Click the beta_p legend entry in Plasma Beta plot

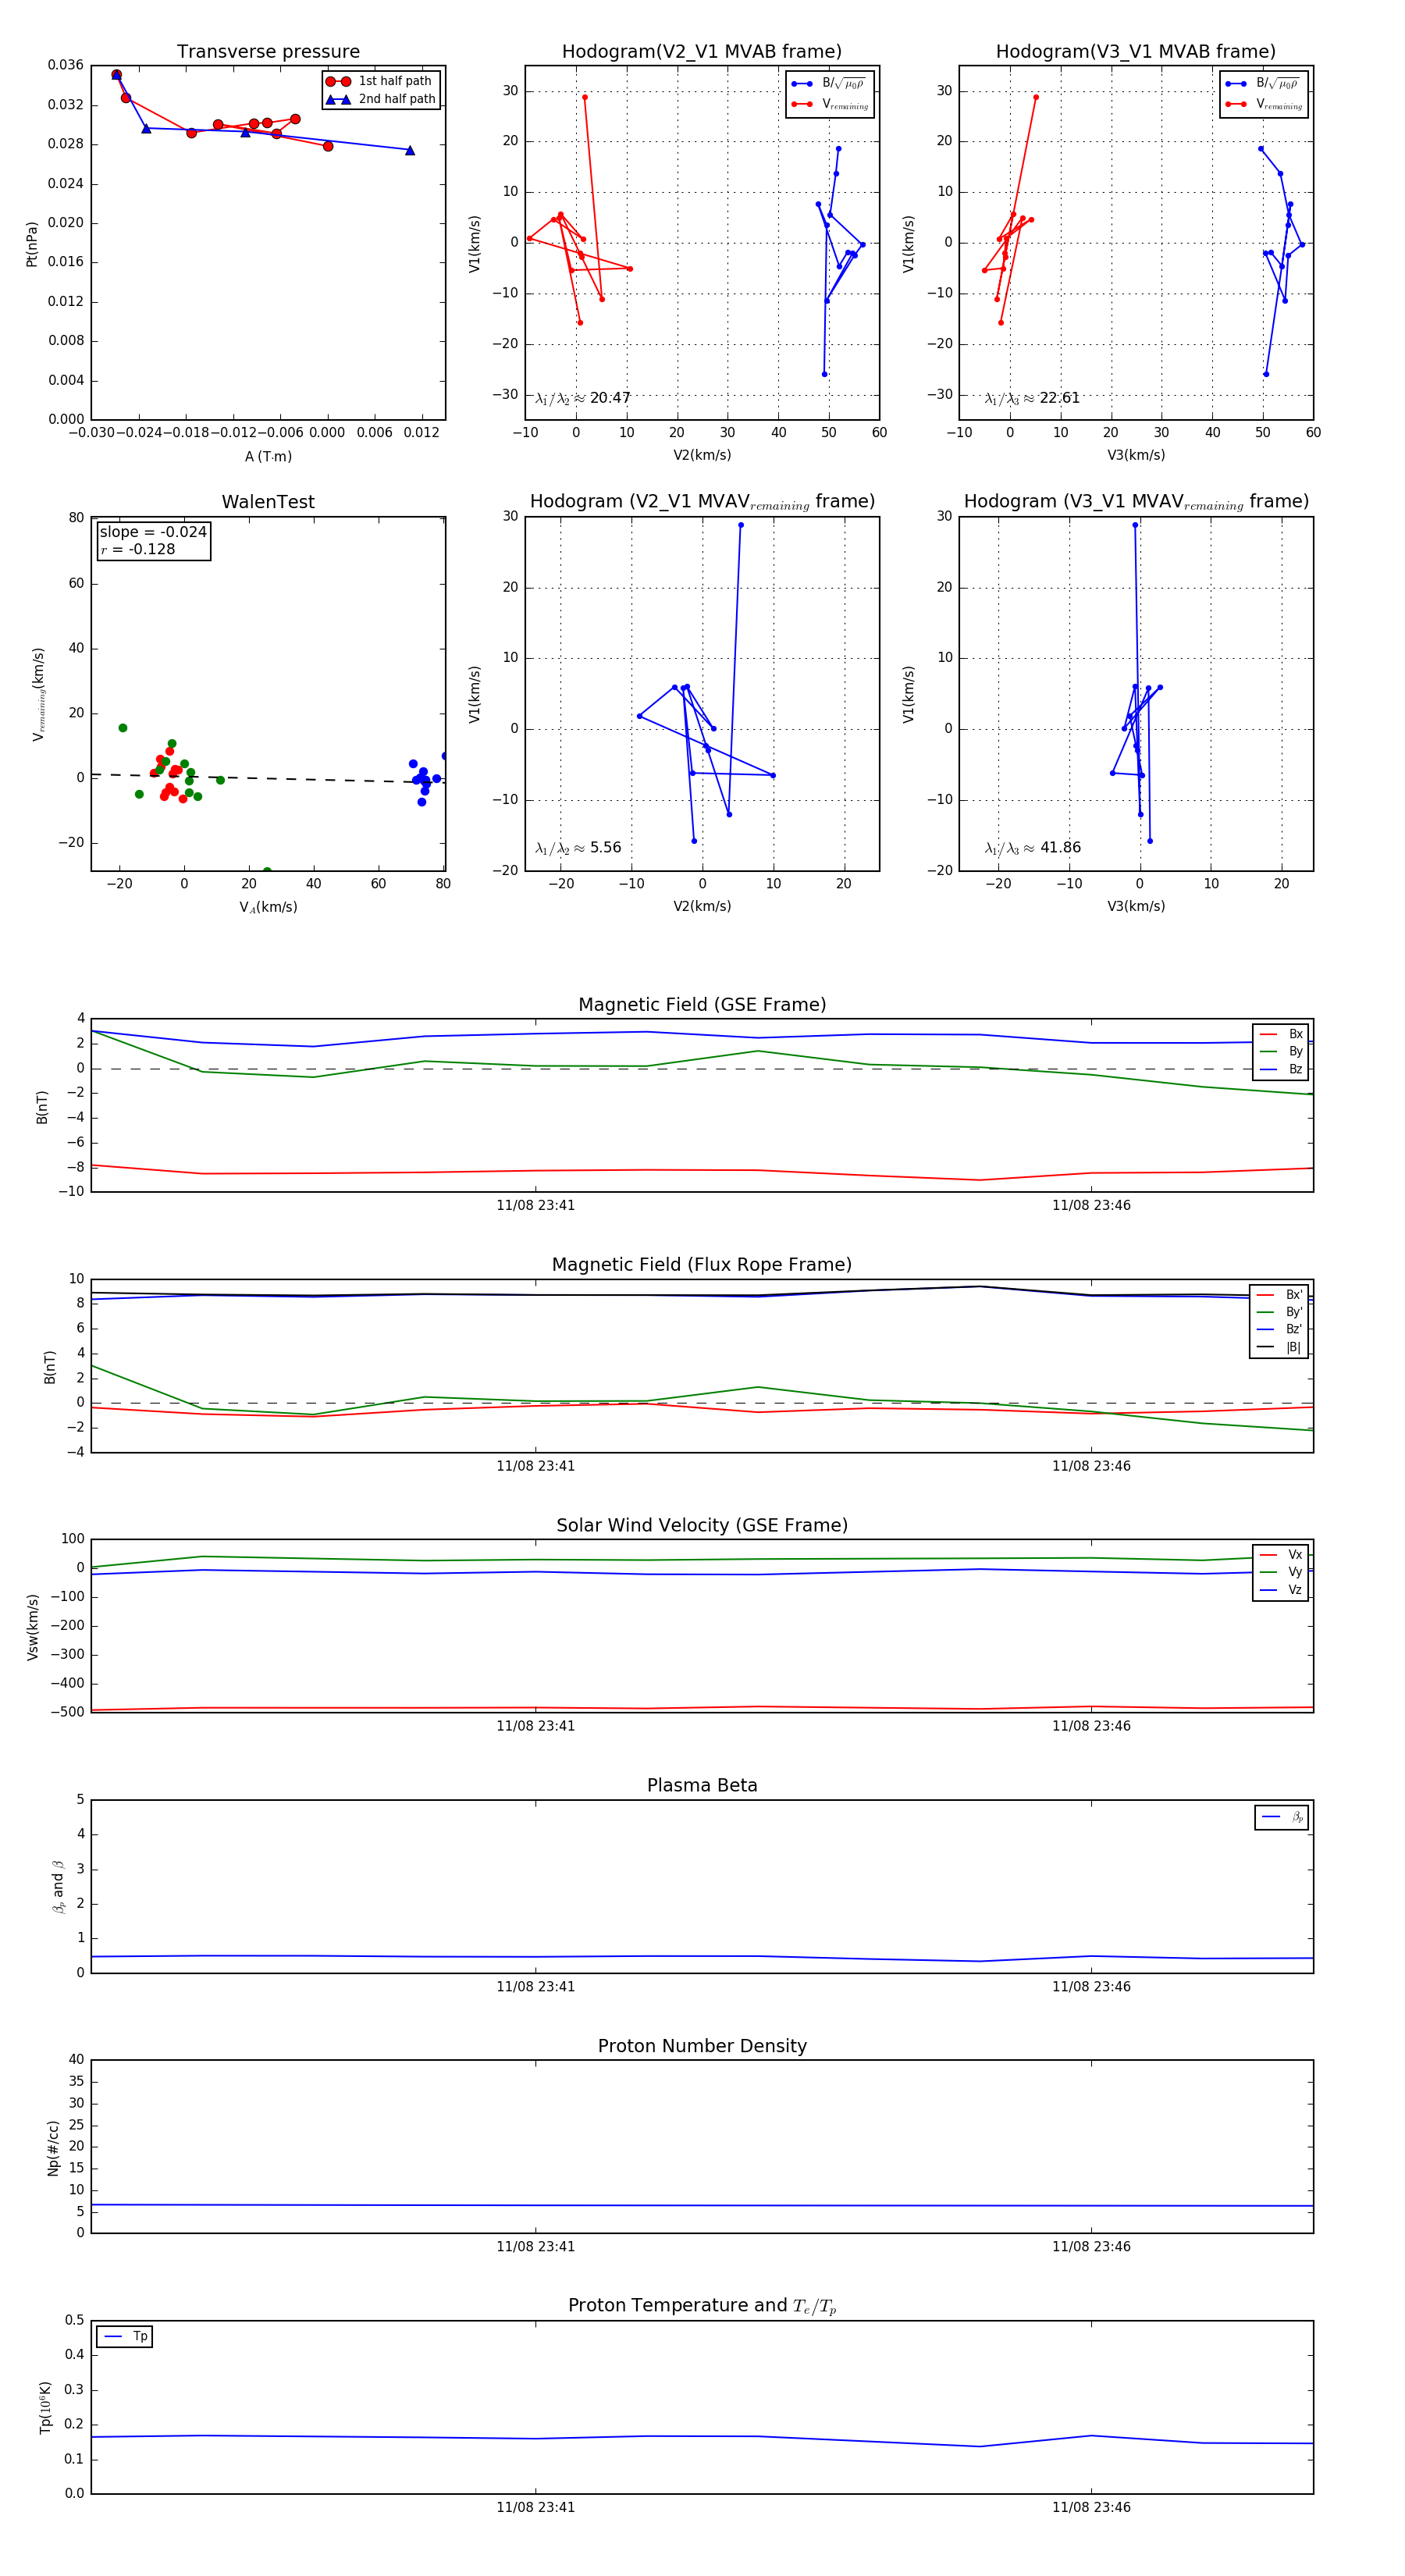(x=1282, y=1817)
